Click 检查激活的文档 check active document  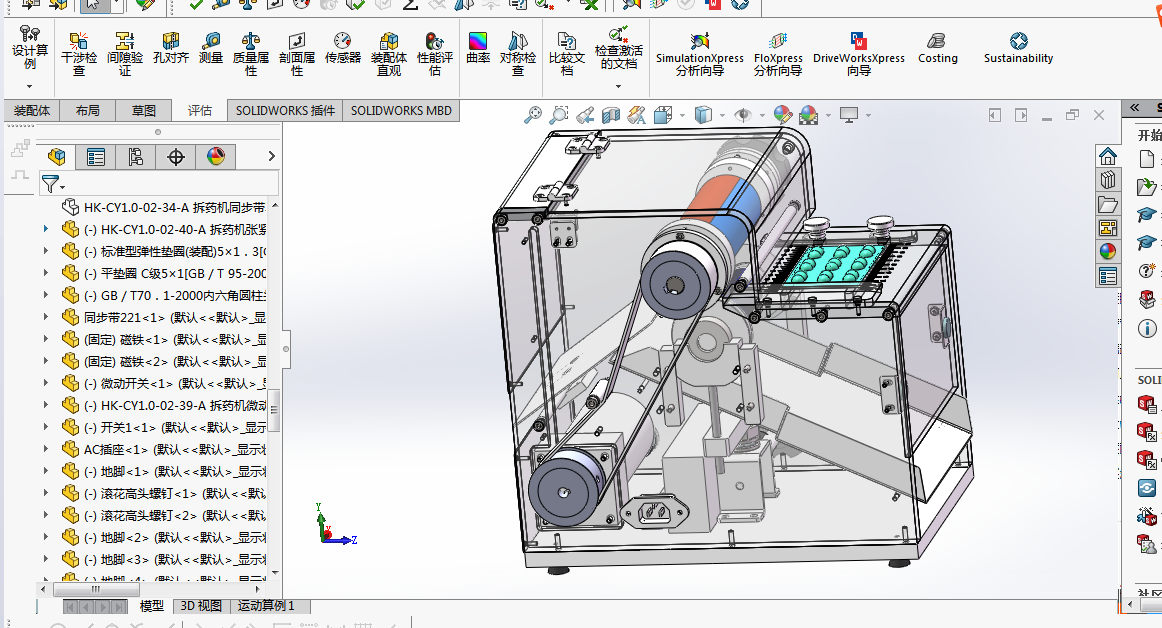point(618,47)
